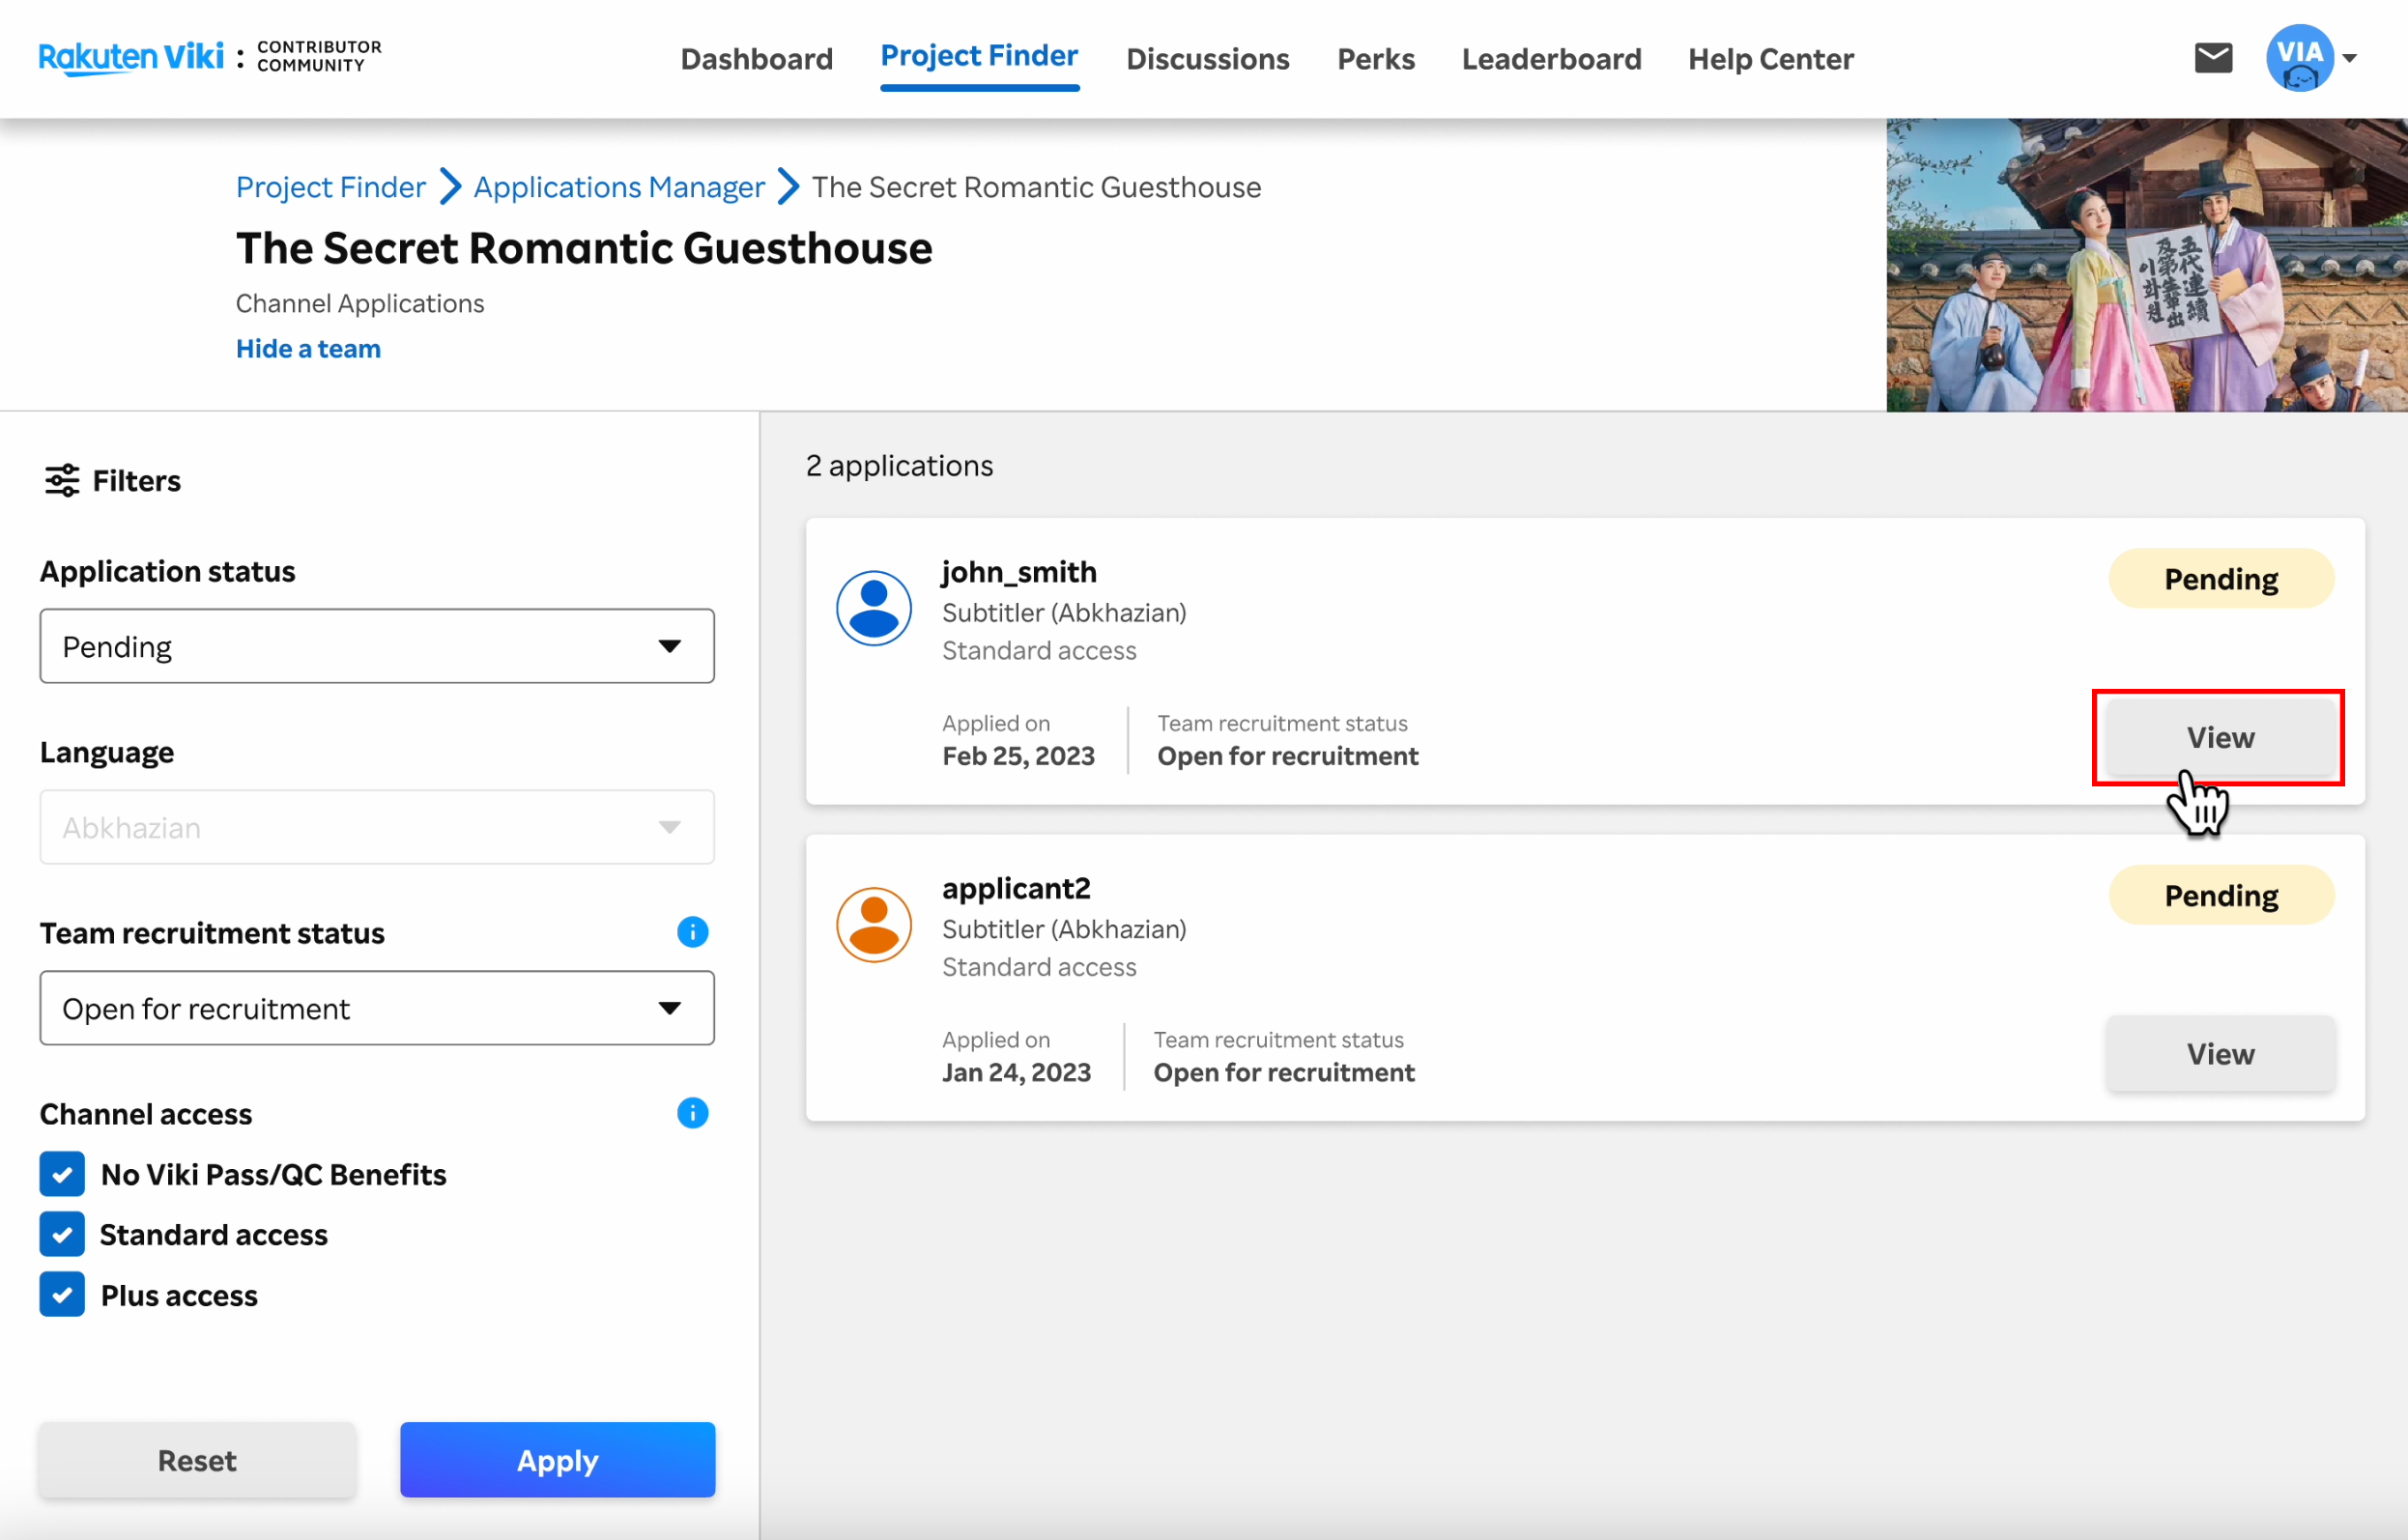
Task: Reset the filters
Action: click(x=197, y=1460)
